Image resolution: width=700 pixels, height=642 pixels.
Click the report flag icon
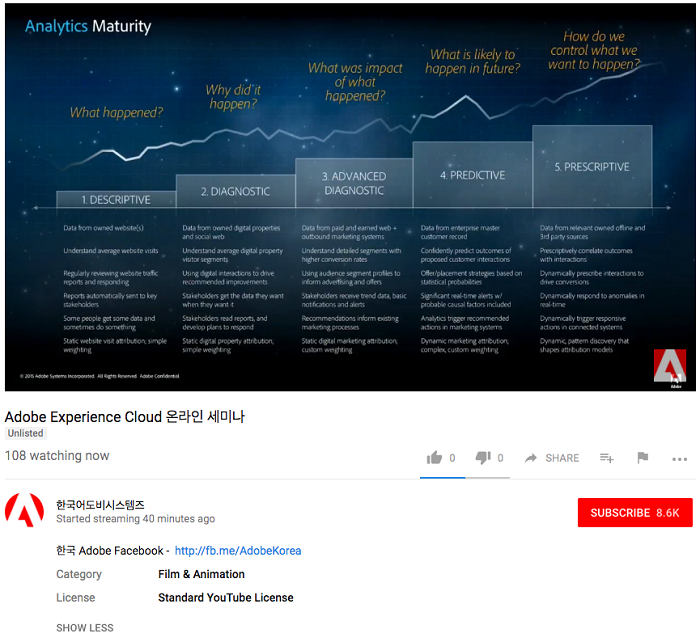click(x=643, y=458)
